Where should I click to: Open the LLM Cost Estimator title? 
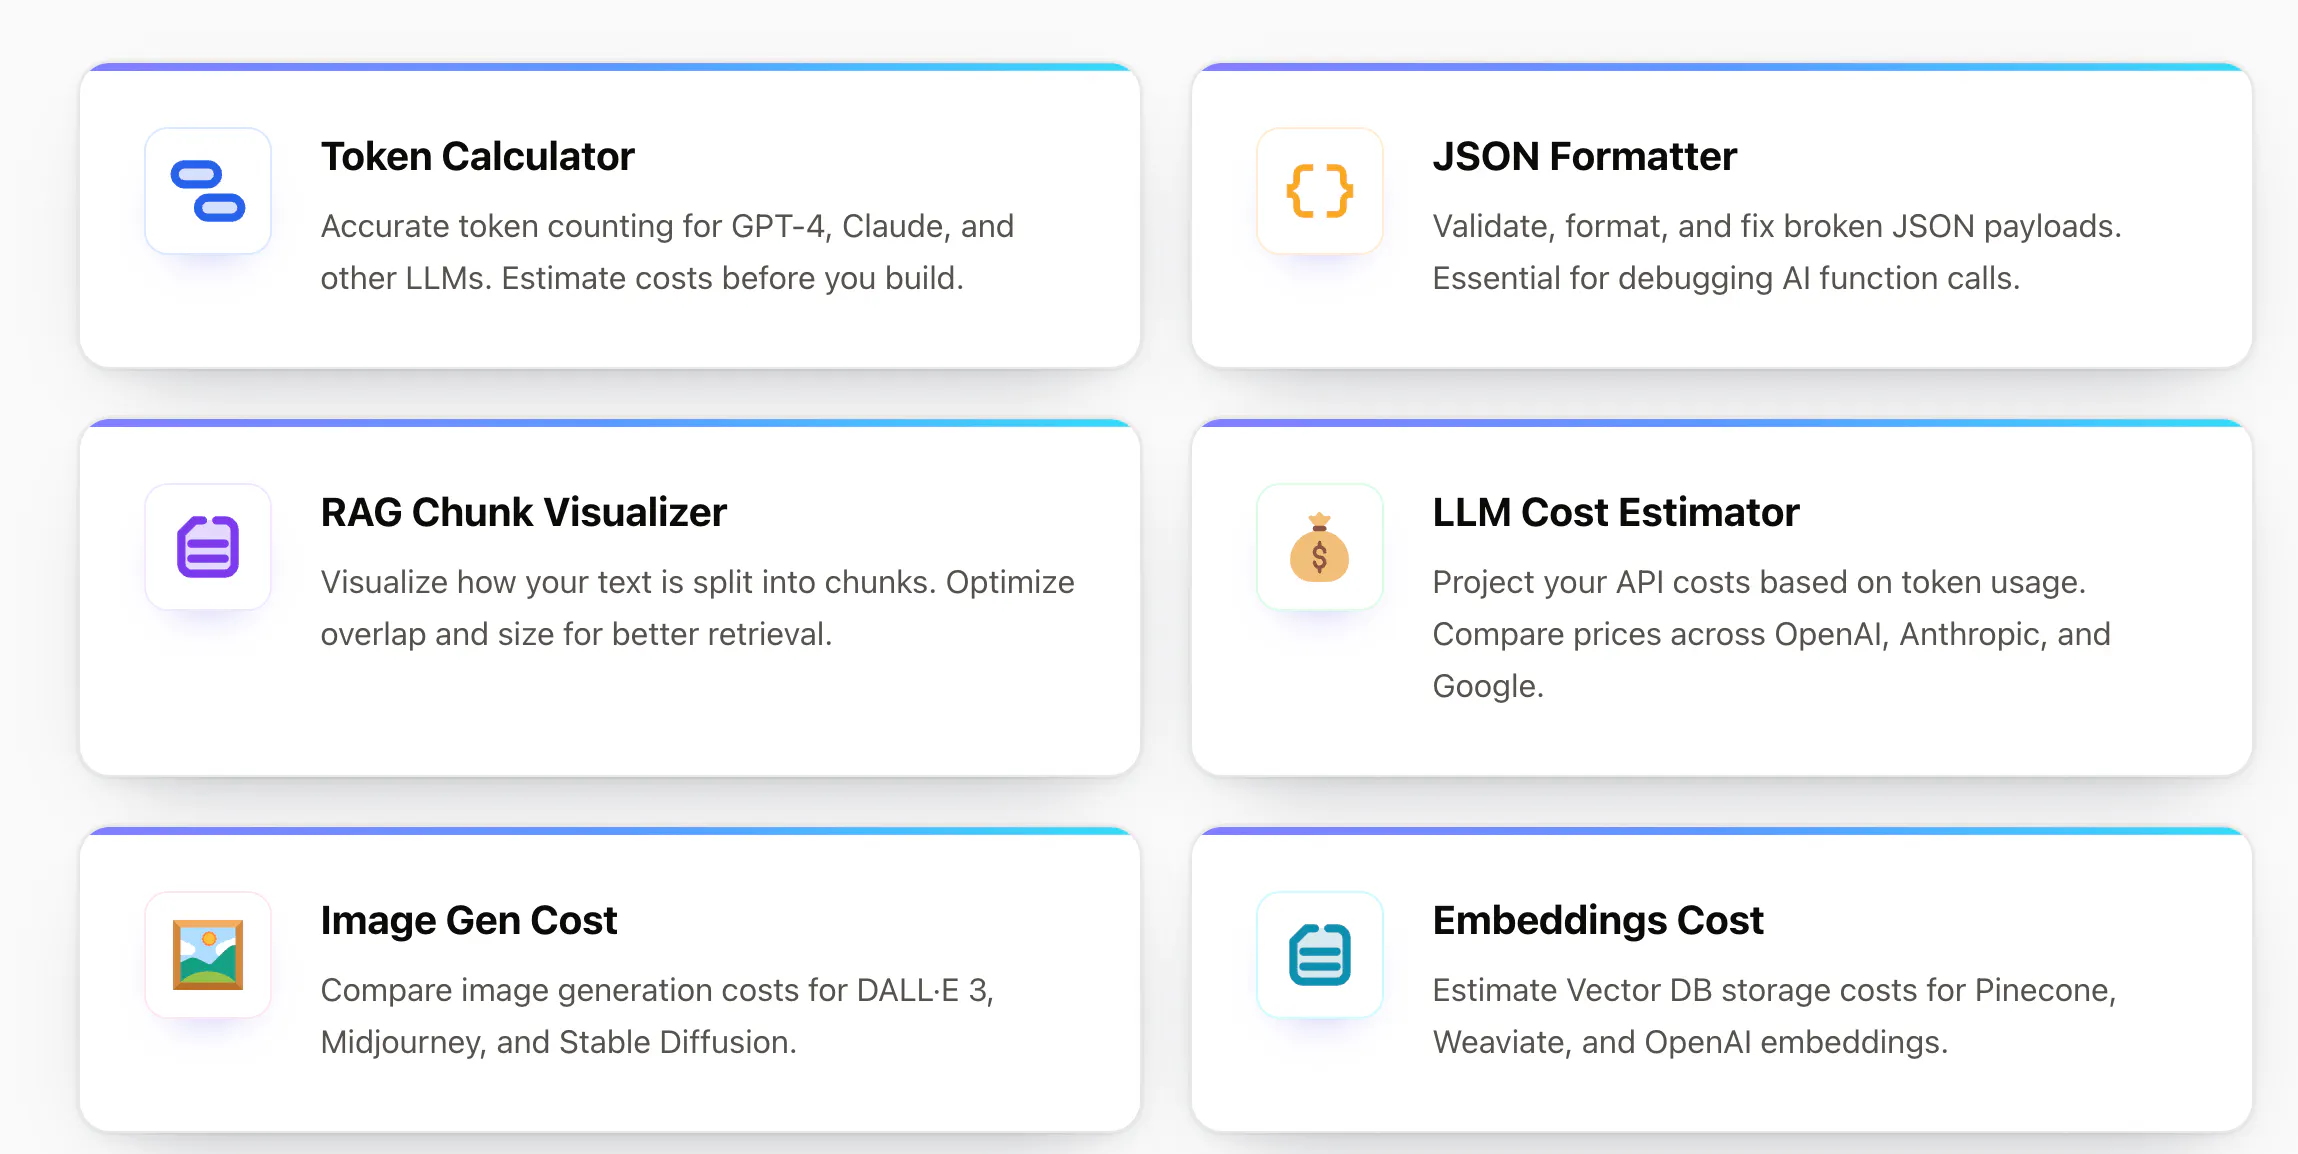pyautogui.click(x=1616, y=512)
